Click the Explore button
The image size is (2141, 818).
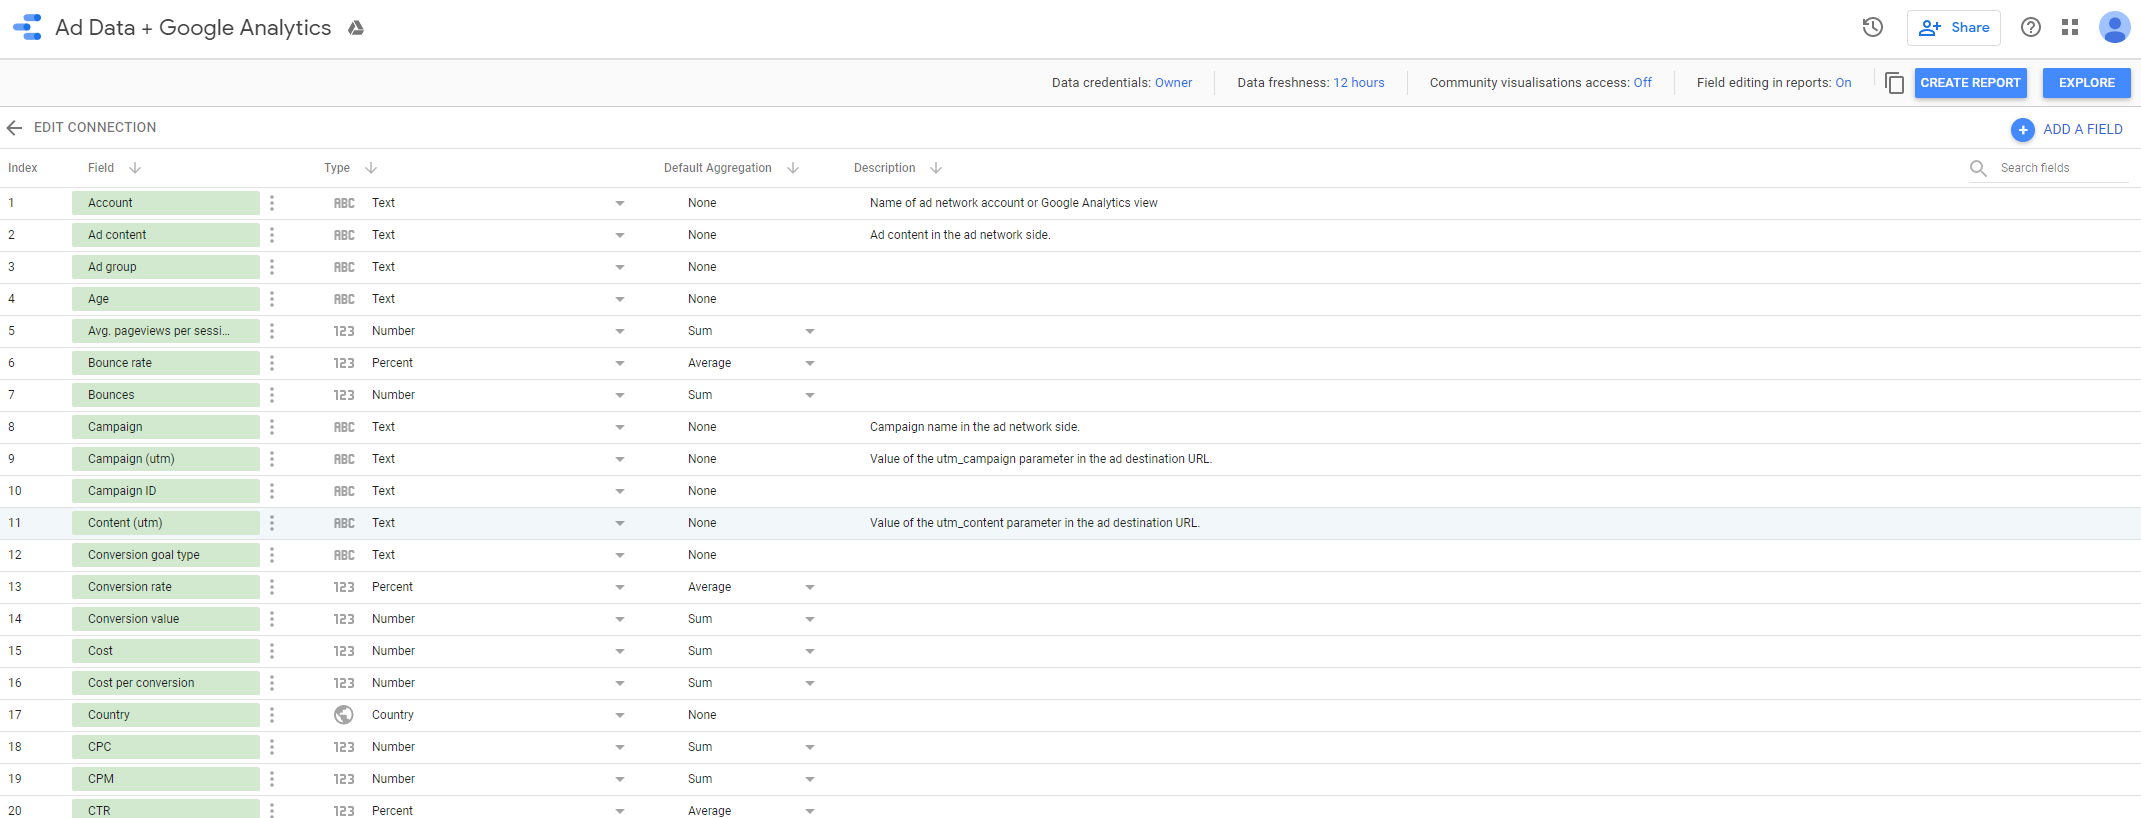point(2086,83)
